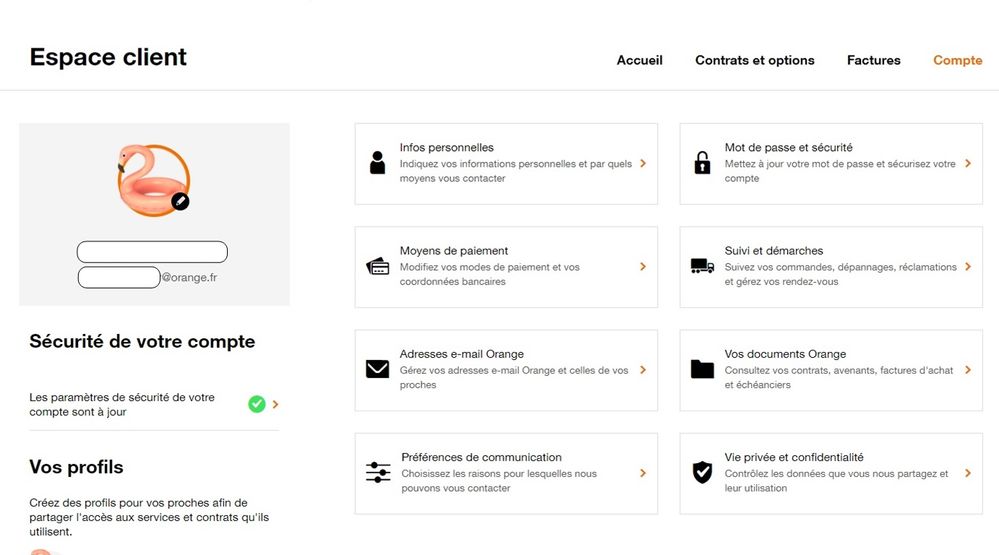
Task: Click the Vos documents Orange chevron arrow
Action: coord(968,370)
